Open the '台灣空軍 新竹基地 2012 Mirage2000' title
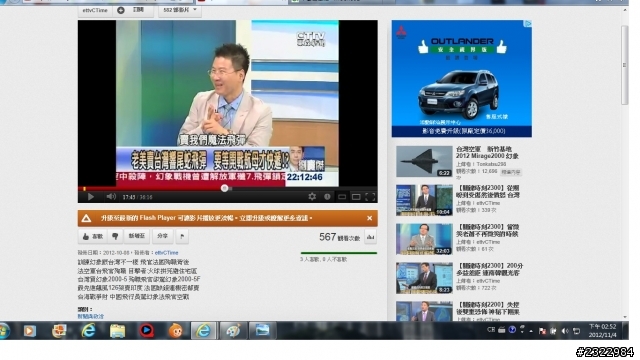This screenshot has width=640, height=360. [x=487, y=153]
